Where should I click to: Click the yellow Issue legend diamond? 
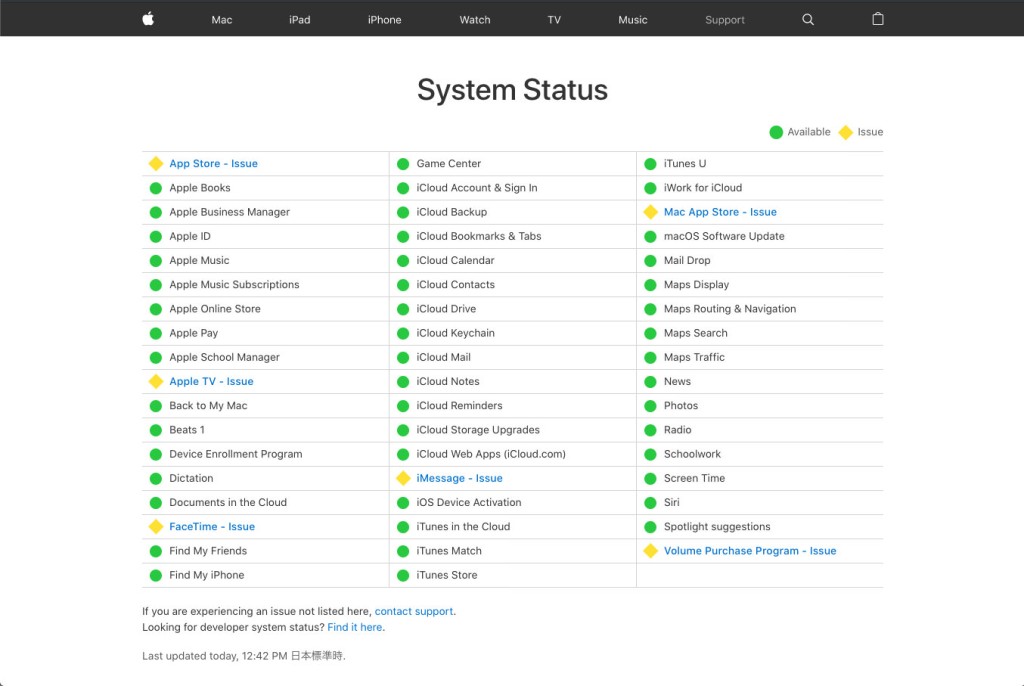pos(846,133)
